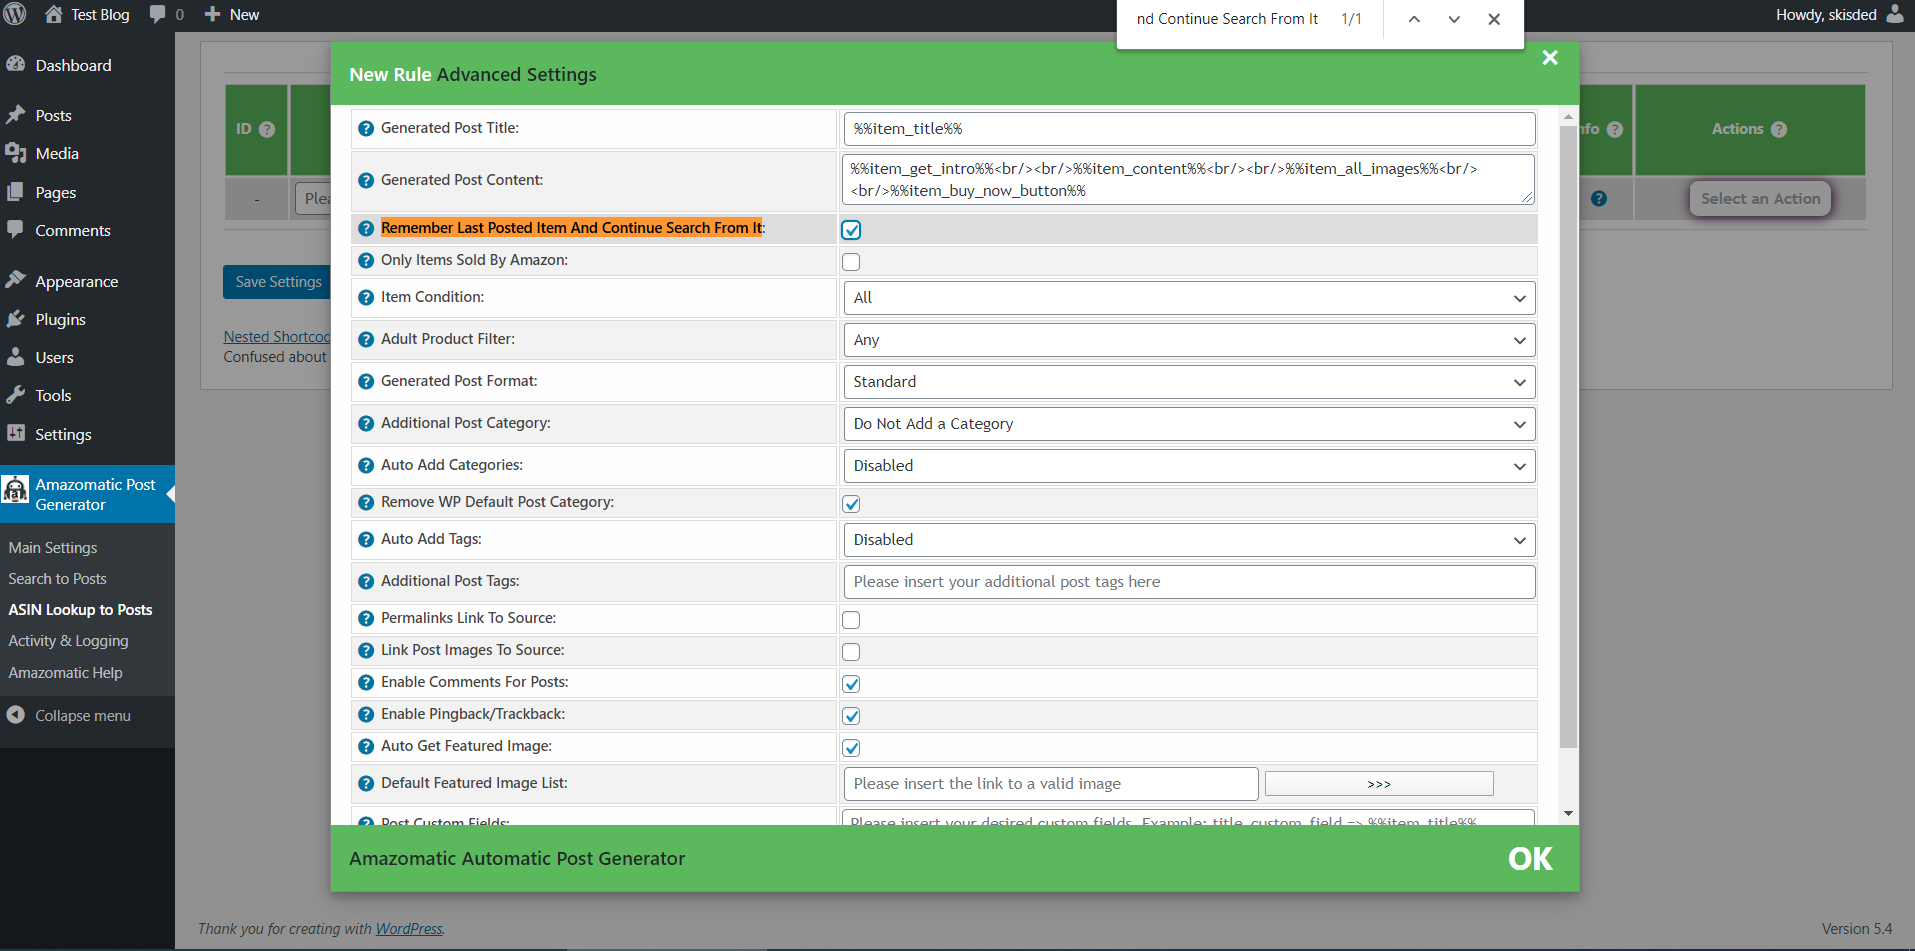Click help icon next to ID column header
This screenshot has width=1915, height=951.
(267, 129)
